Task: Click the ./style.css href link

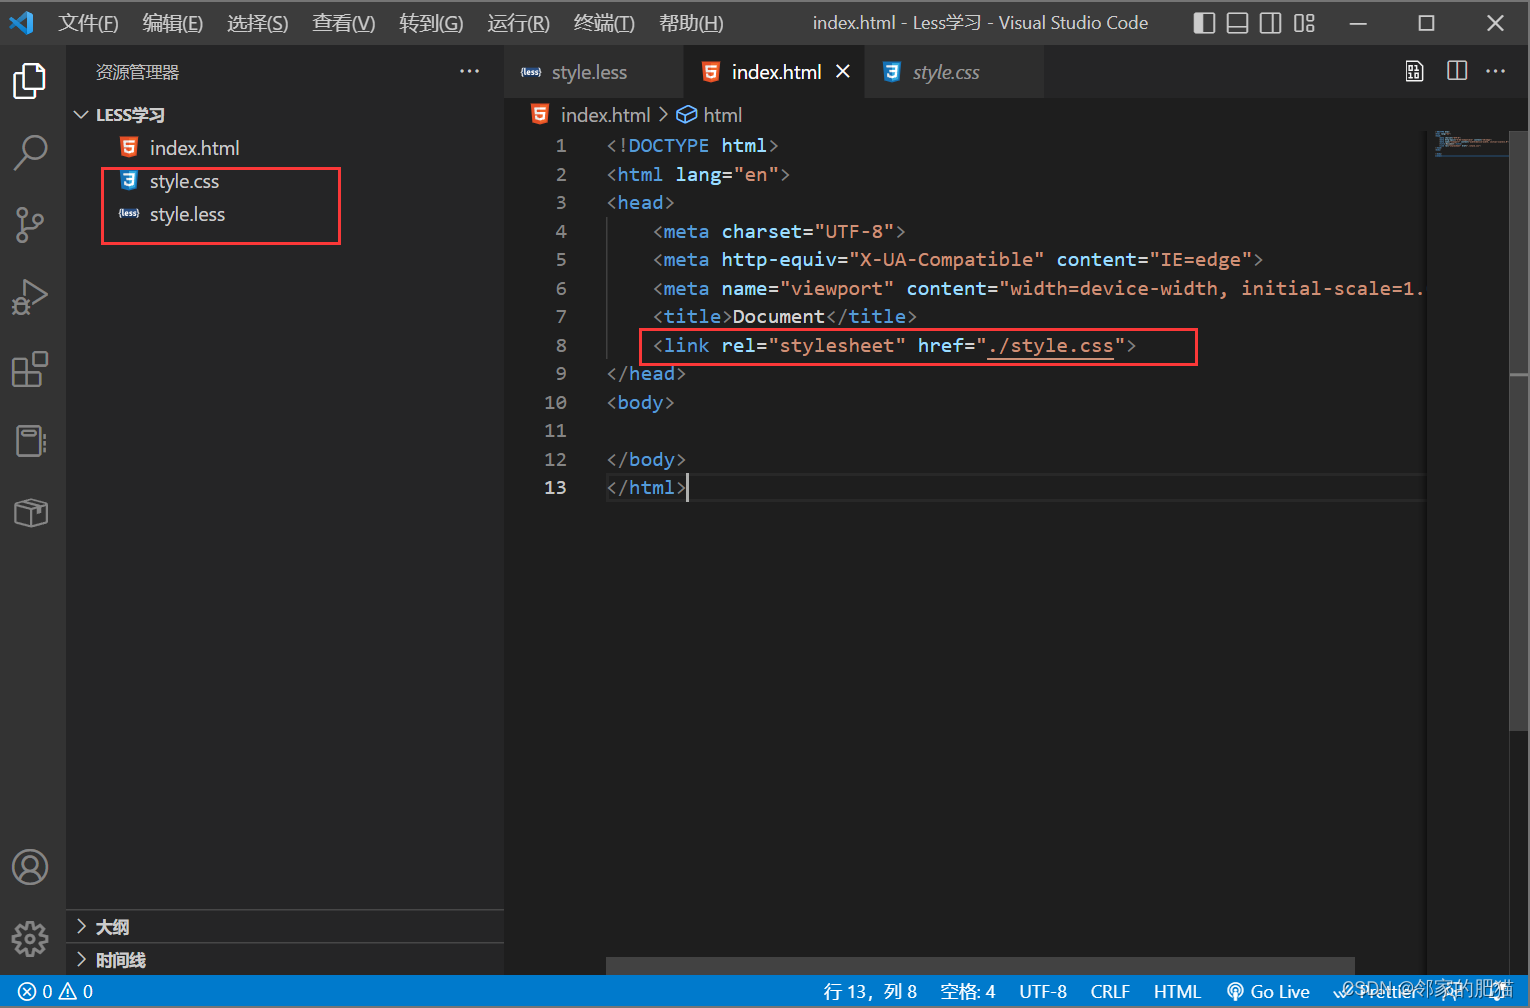Action: [1050, 346]
